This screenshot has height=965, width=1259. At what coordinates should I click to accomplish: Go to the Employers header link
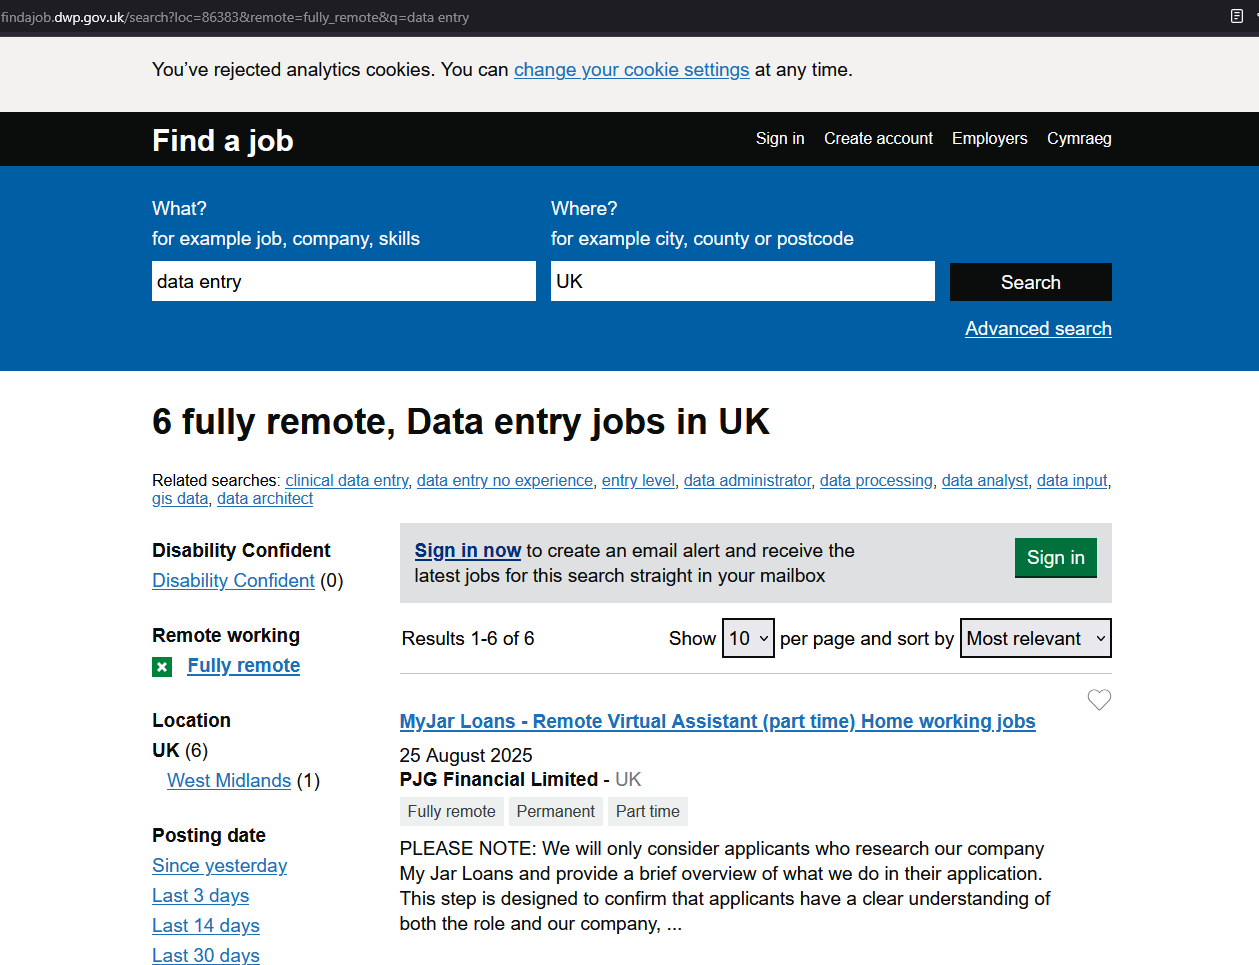pyautogui.click(x=989, y=139)
